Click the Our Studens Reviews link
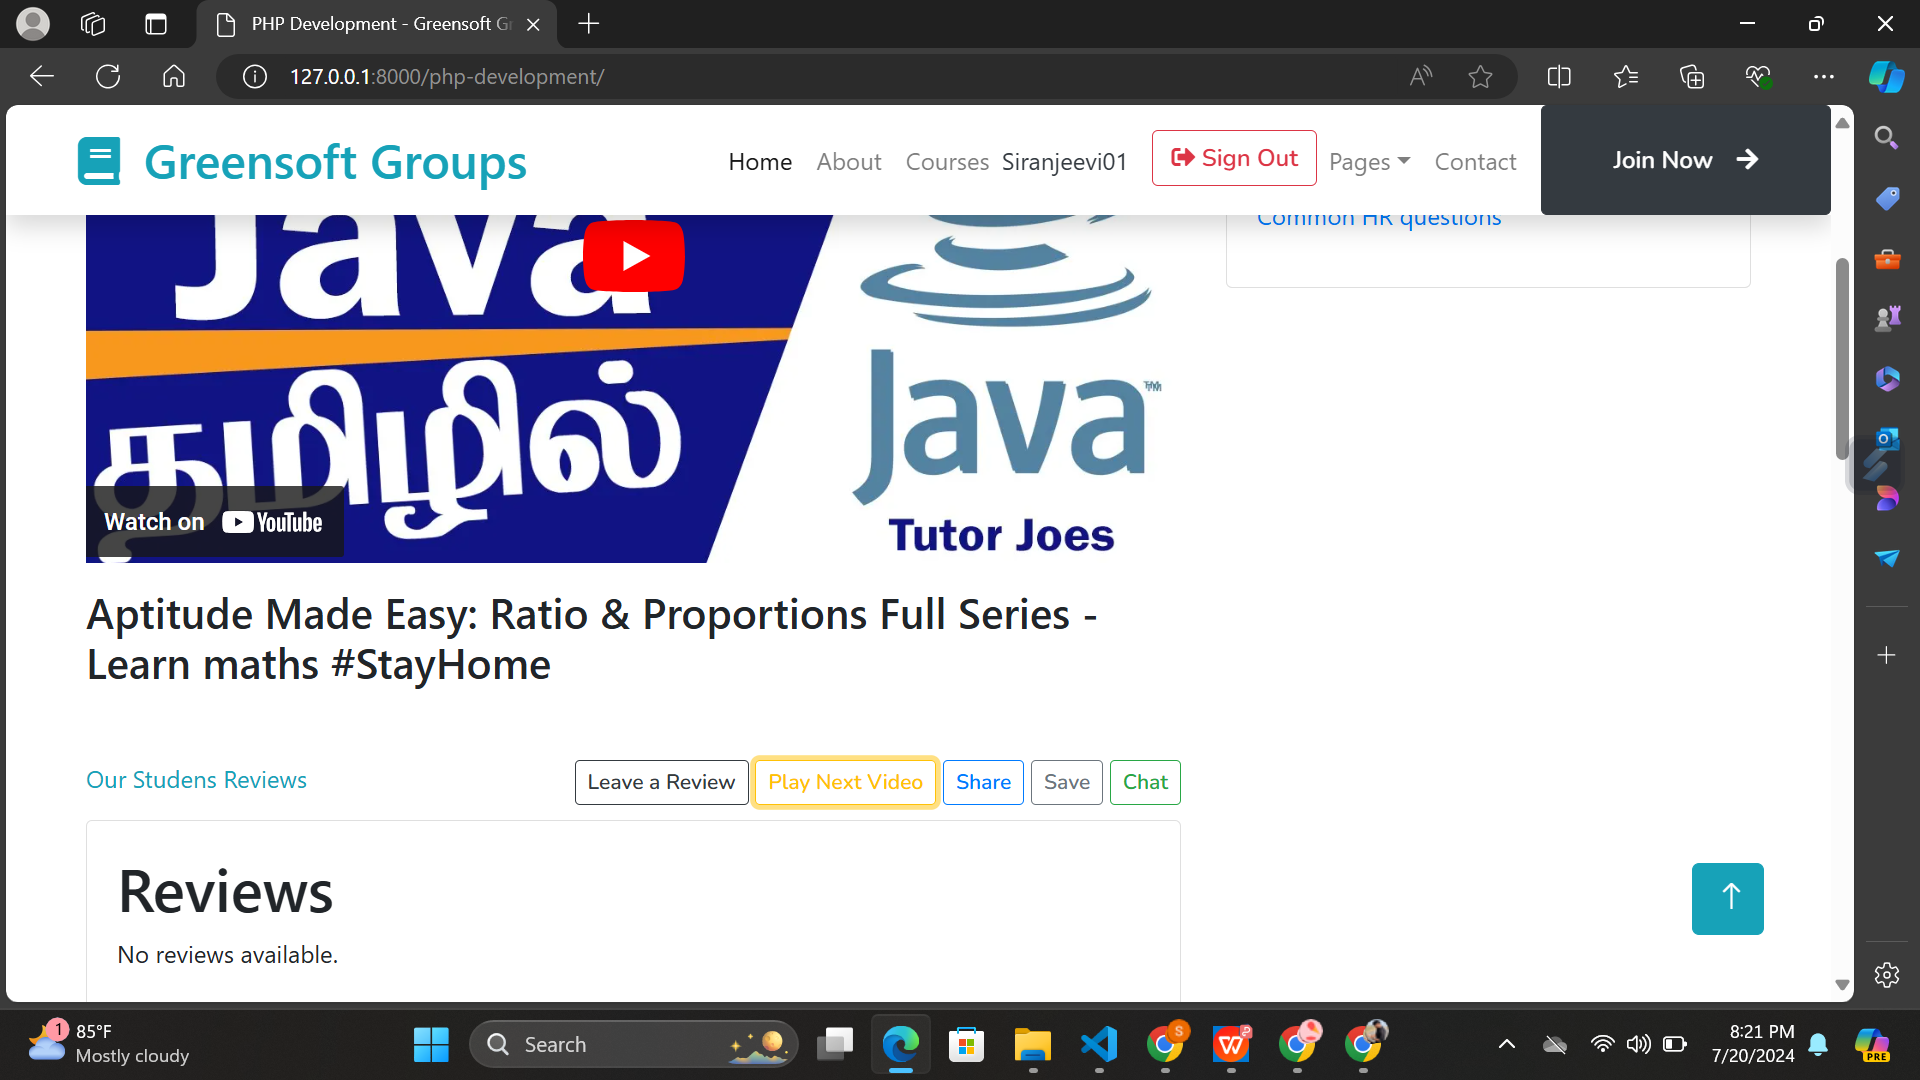Viewport: 1920px width, 1080px height. pyautogui.click(x=196, y=780)
